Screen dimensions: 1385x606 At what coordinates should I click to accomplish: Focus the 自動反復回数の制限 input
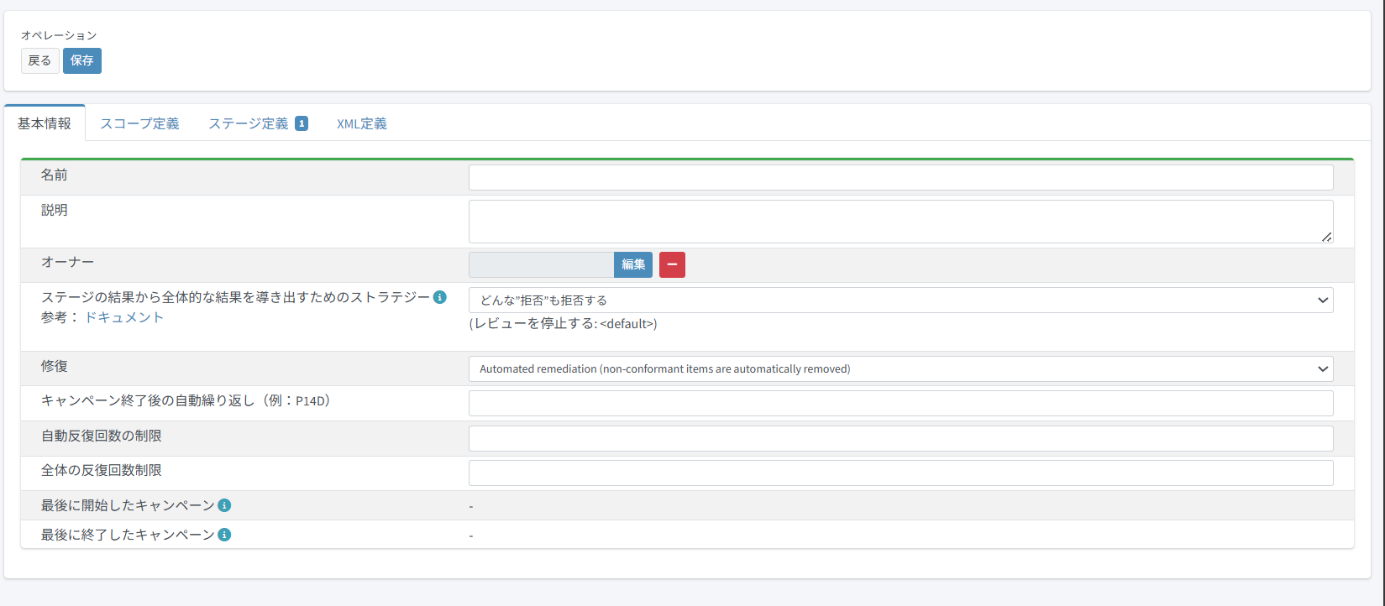point(901,439)
